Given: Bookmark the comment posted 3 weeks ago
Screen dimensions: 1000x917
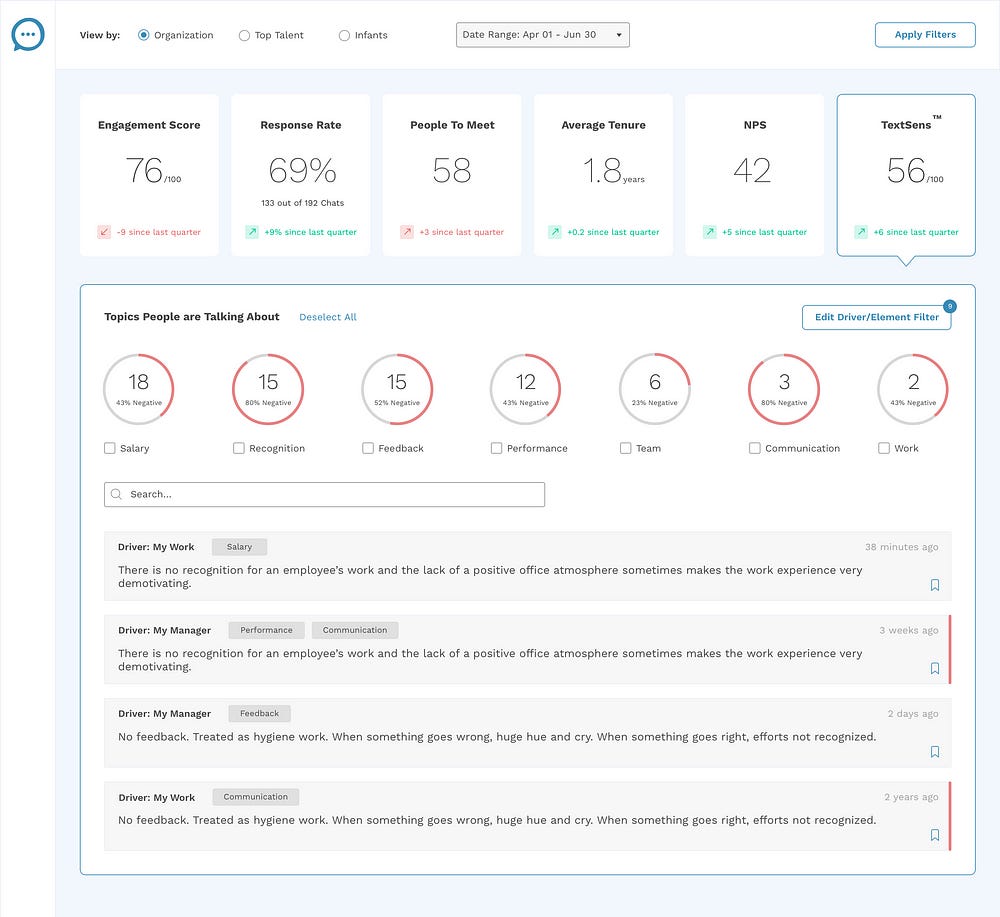Looking at the screenshot, I should click(x=934, y=668).
